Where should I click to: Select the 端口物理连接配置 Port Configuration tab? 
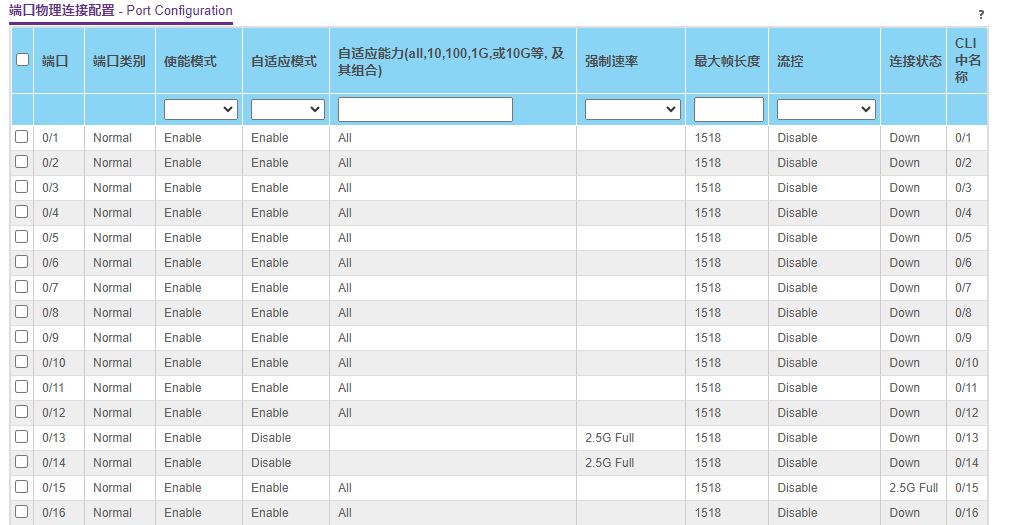point(121,11)
